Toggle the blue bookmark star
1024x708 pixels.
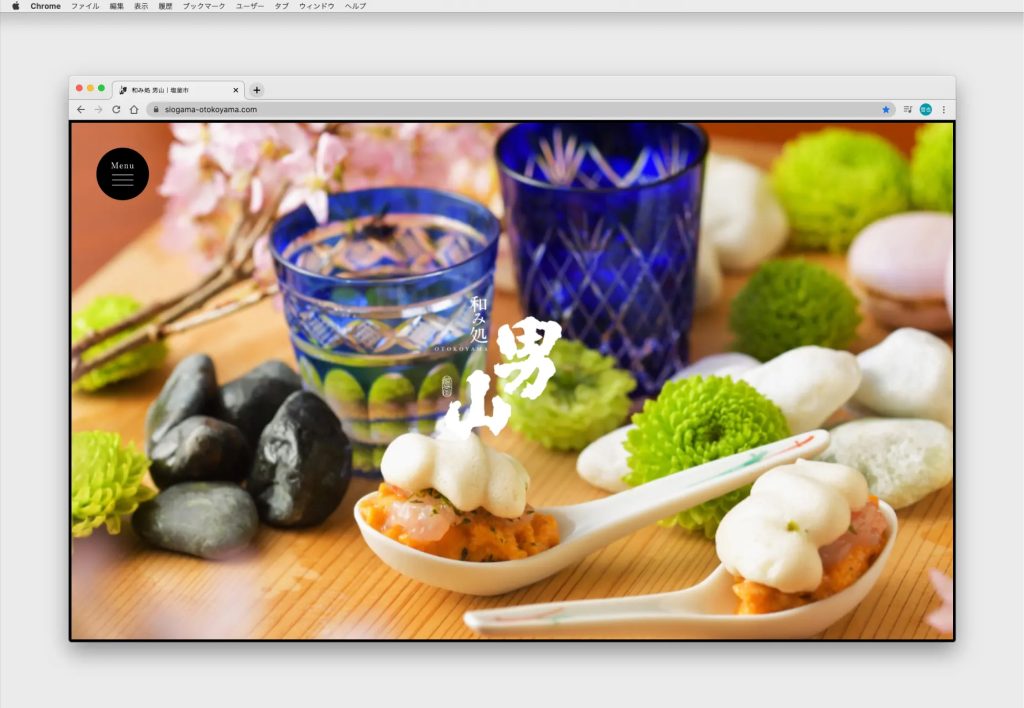pyautogui.click(x=886, y=109)
